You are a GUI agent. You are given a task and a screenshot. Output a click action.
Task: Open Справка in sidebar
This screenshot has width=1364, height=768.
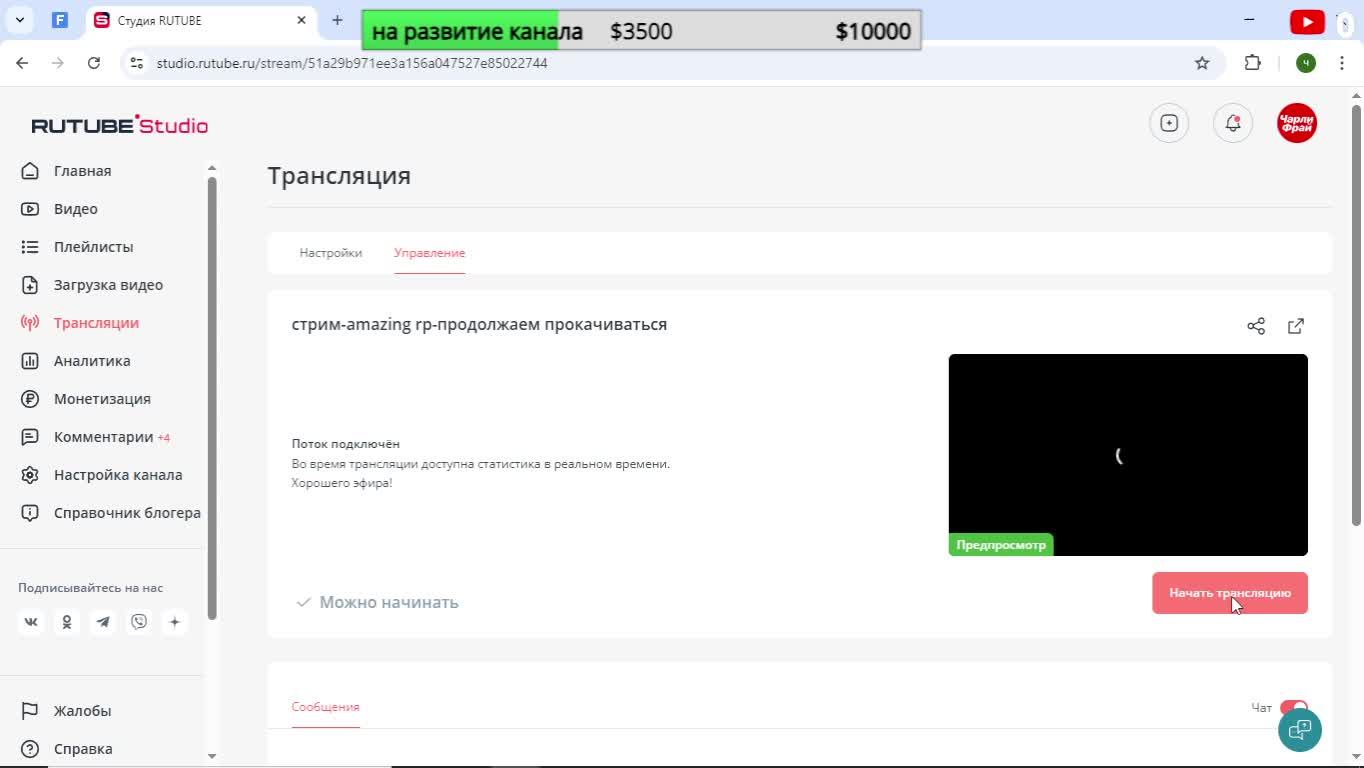coord(83,749)
